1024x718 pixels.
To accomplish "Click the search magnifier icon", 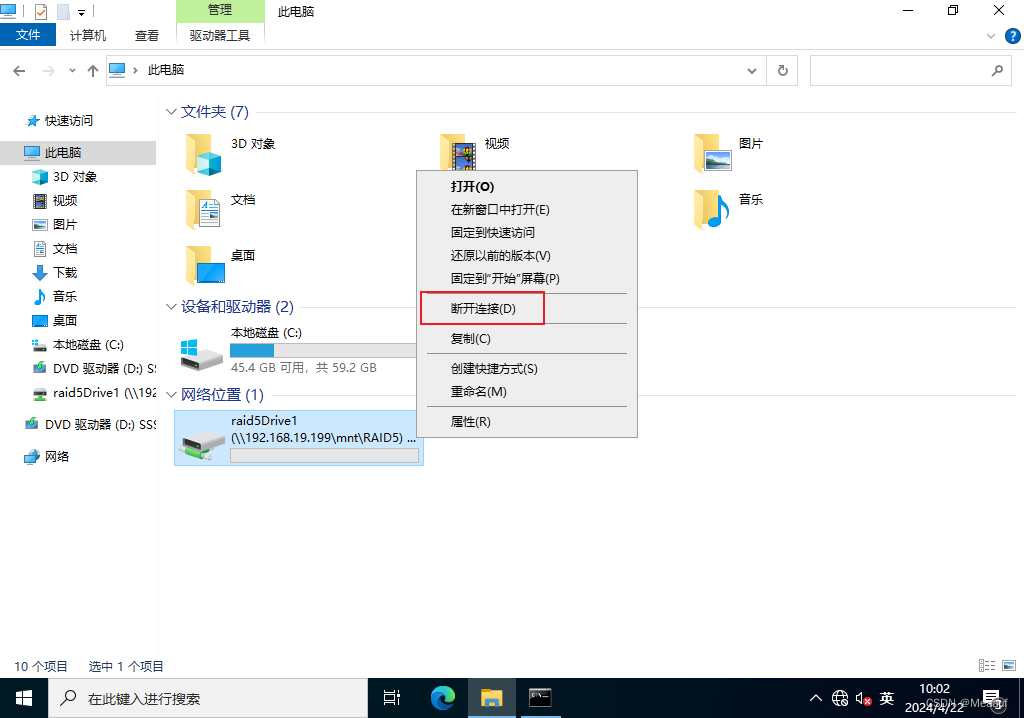I will tap(997, 71).
